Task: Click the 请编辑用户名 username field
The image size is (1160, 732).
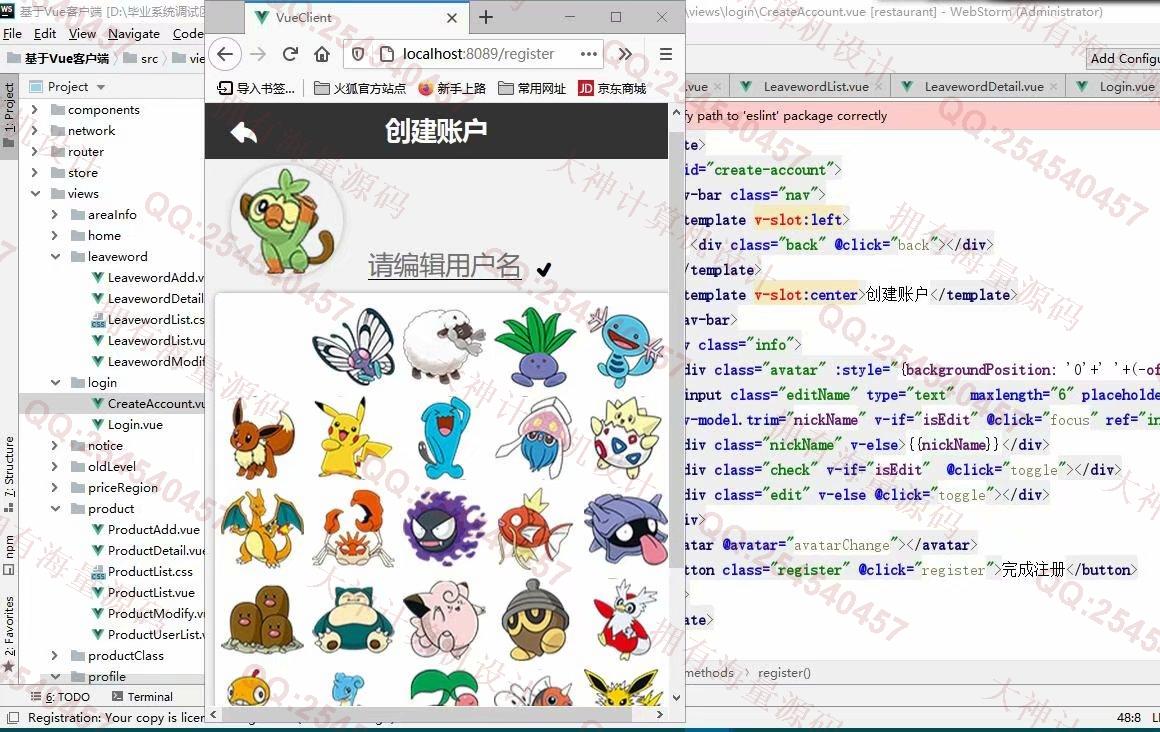Action: (x=445, y=265)
